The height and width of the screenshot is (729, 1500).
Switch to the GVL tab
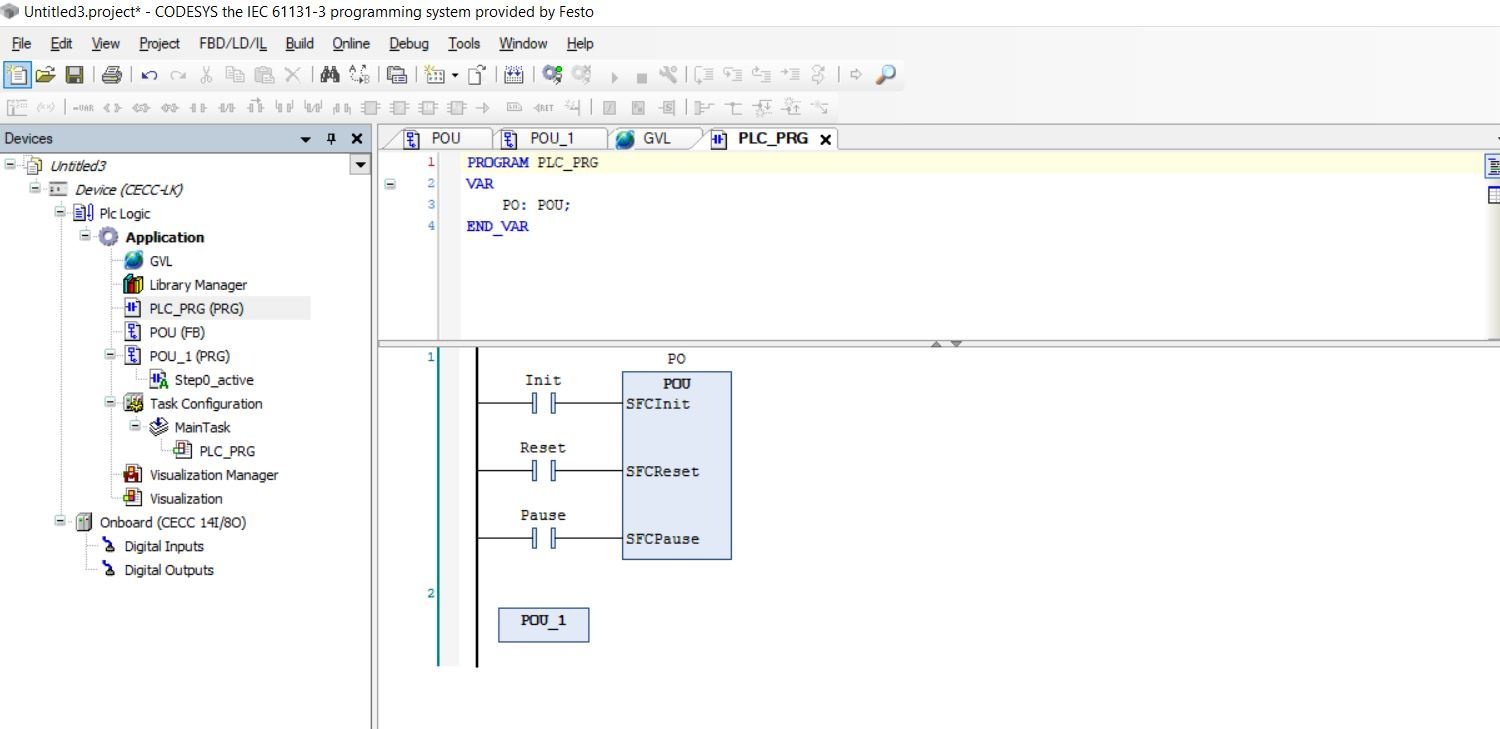[x=656, y=139]
